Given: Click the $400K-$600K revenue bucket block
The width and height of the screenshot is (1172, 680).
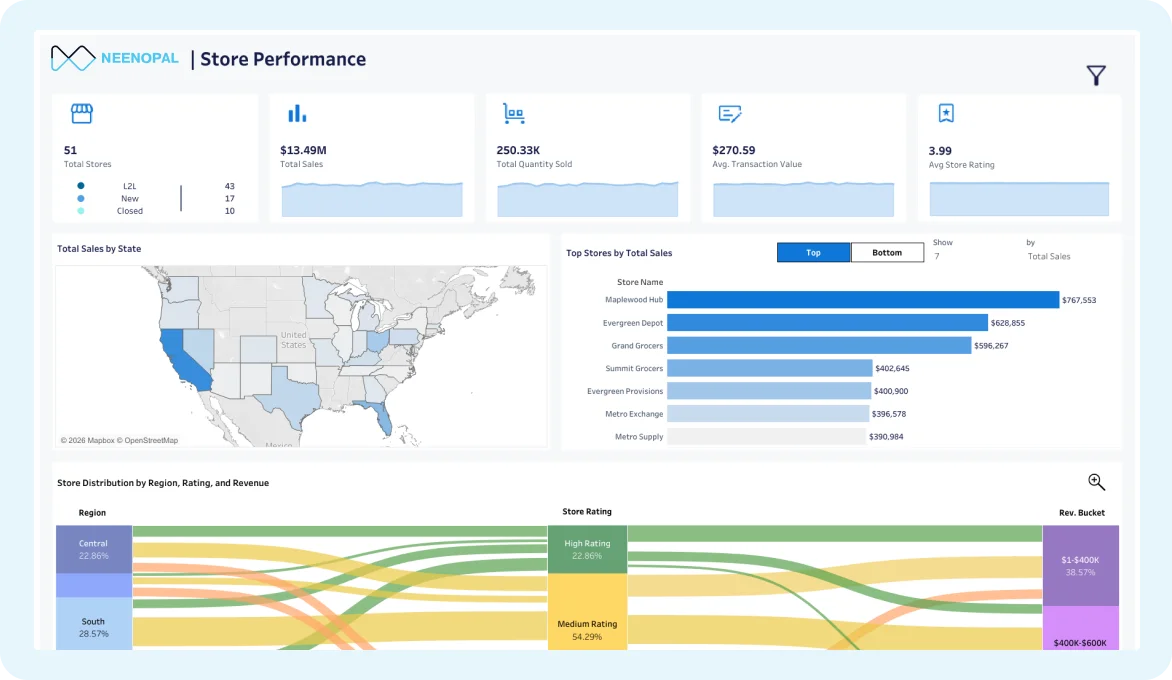Looking at the screenshot, I should click(x=1081, y=628).
